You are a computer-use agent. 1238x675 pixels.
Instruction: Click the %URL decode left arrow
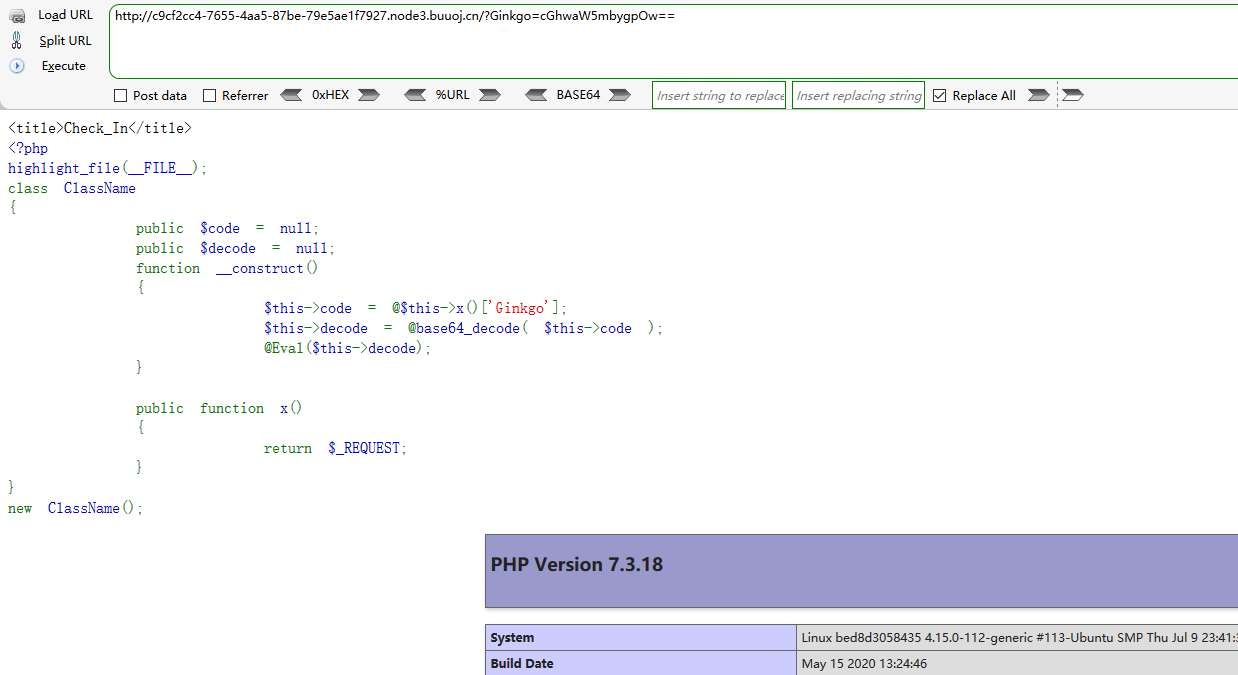(x=415, y=94)
